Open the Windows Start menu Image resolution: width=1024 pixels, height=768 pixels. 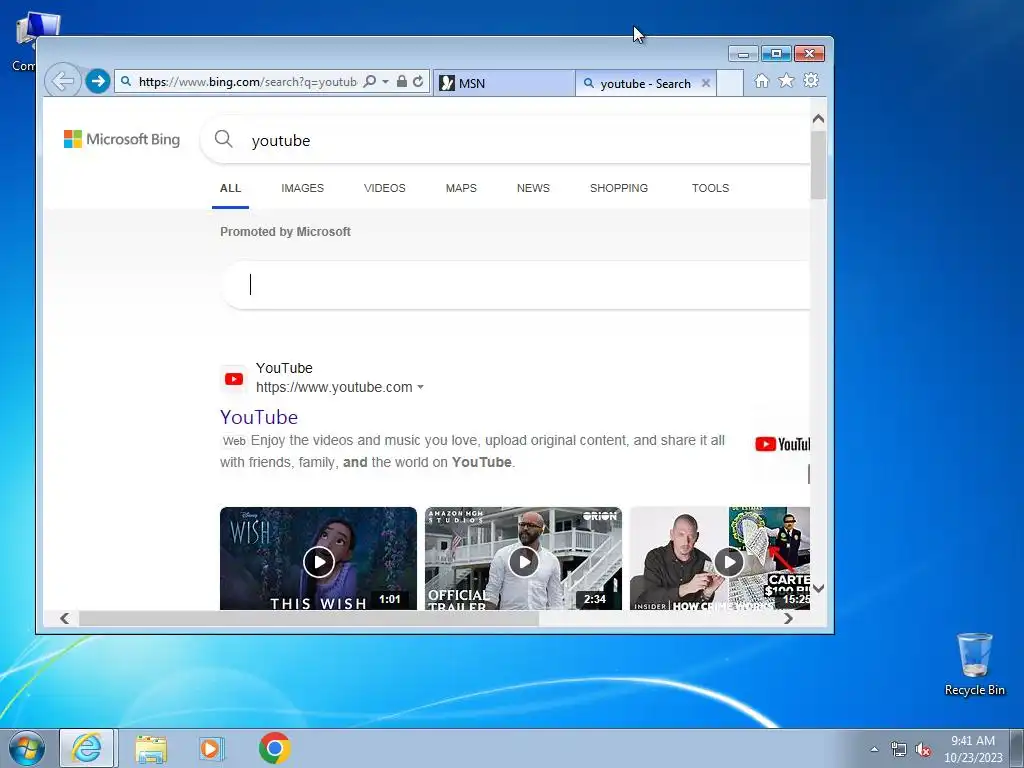tap(26, 748)
